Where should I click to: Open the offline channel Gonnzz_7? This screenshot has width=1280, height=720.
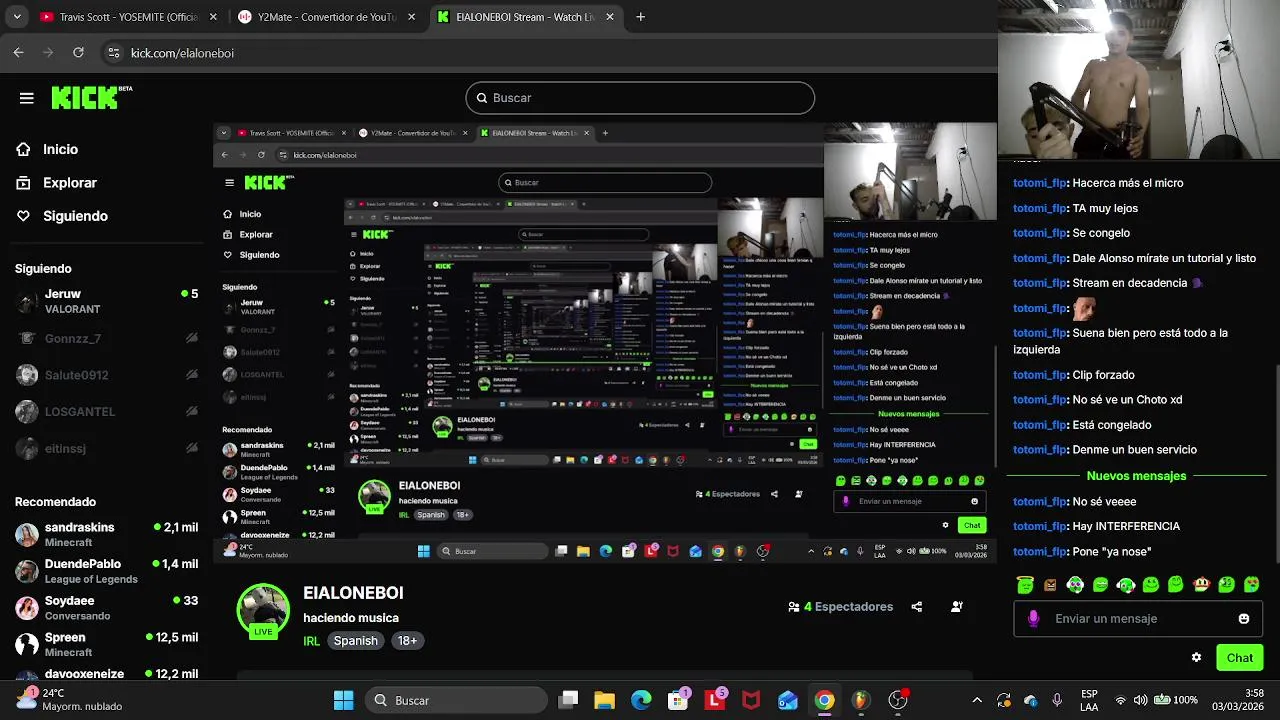point(107,338)
